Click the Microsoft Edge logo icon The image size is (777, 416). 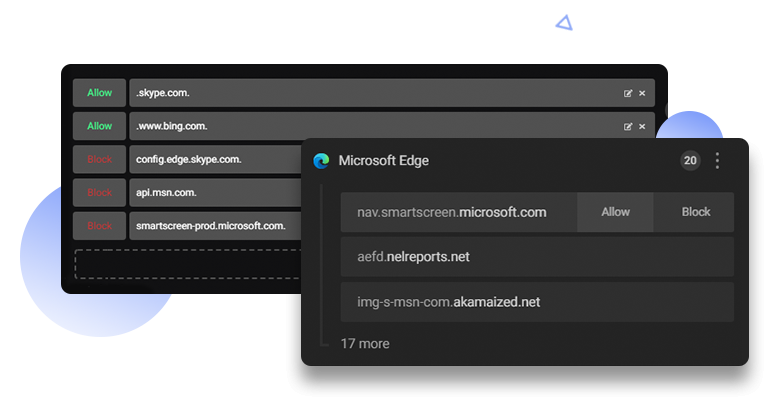(321, 161)
